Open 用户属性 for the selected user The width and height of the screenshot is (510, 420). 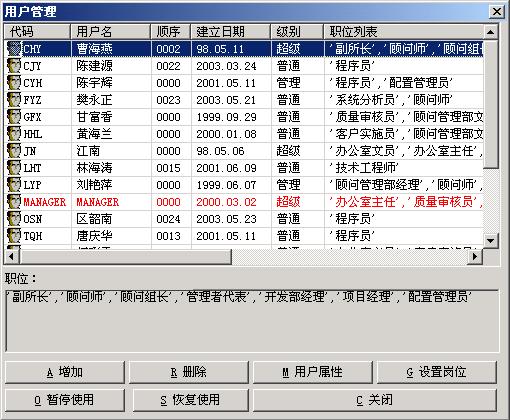pyautogui.click(x=313, y=372)
